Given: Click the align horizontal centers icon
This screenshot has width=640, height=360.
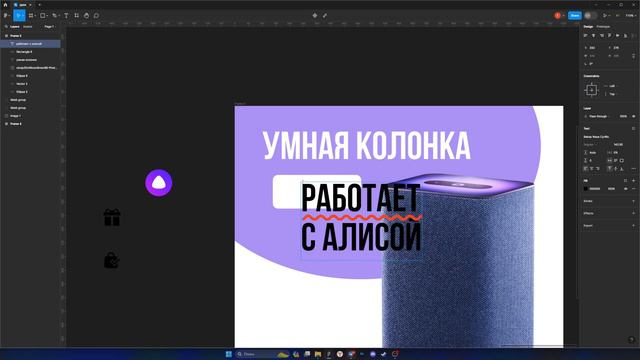Looking at the screenshot, I should tap(593, 36).
